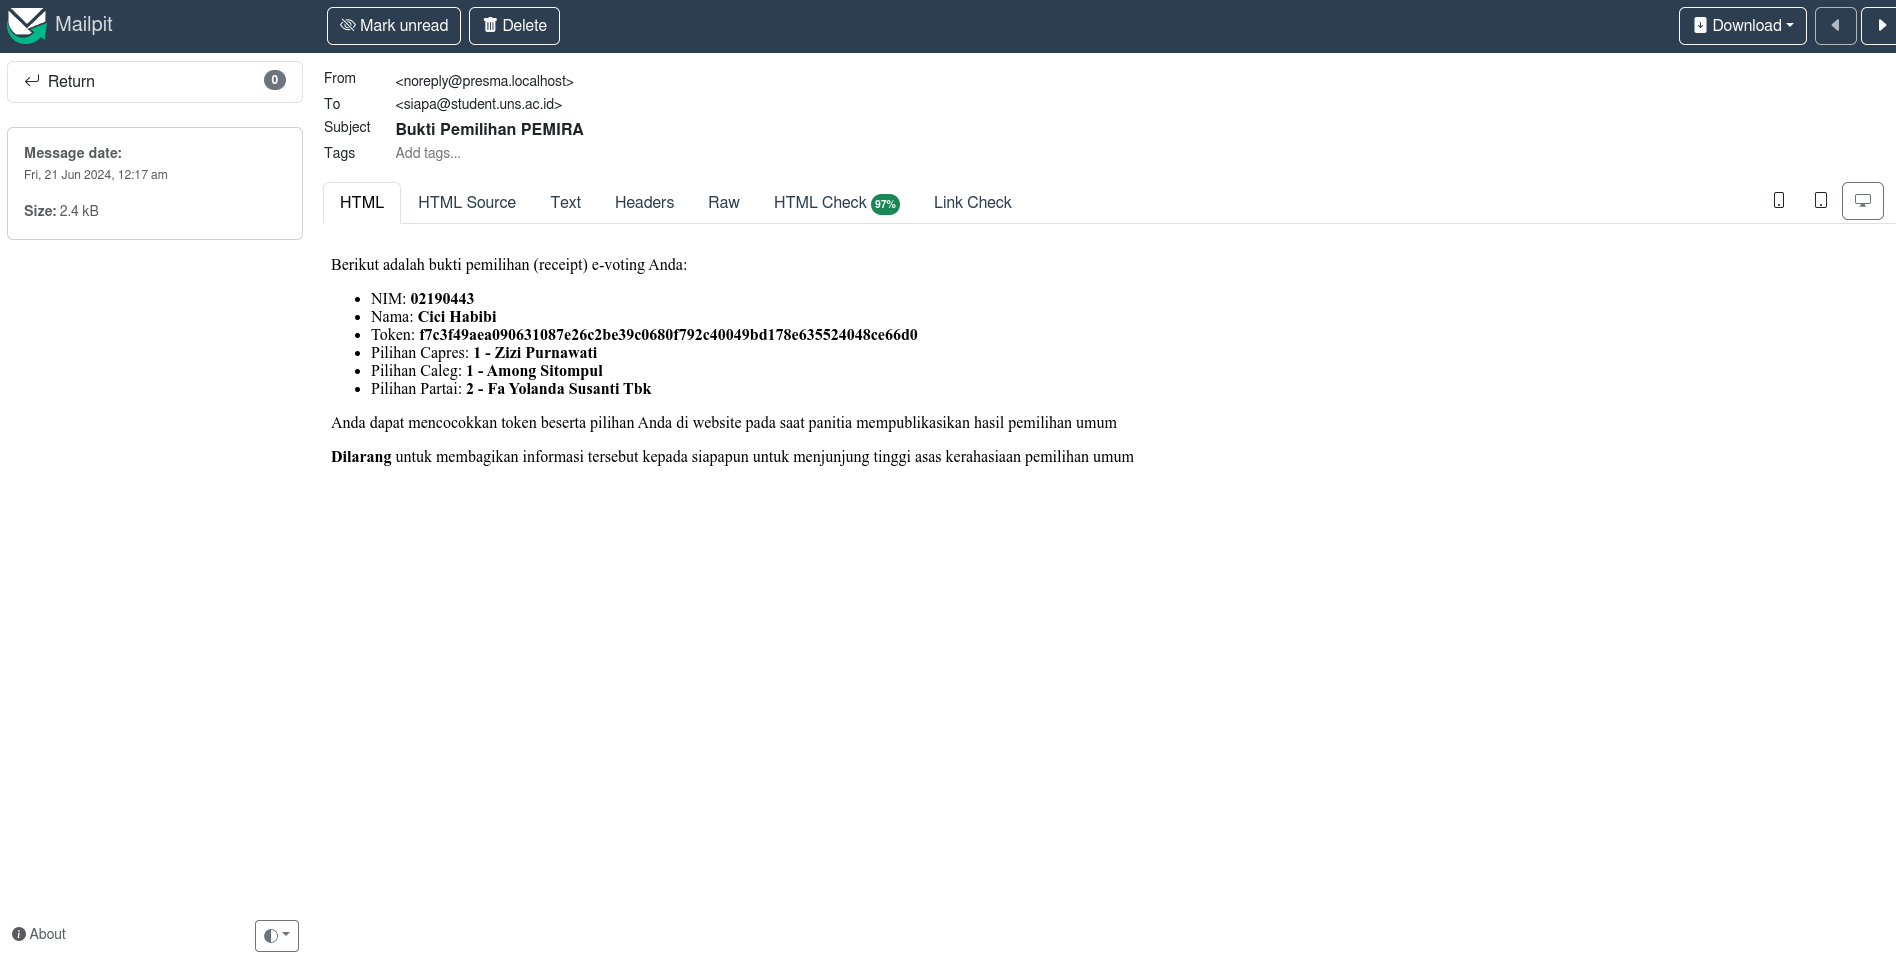
Task: Click the 97% HTML Check badge
Action: [x=885, y=204]
